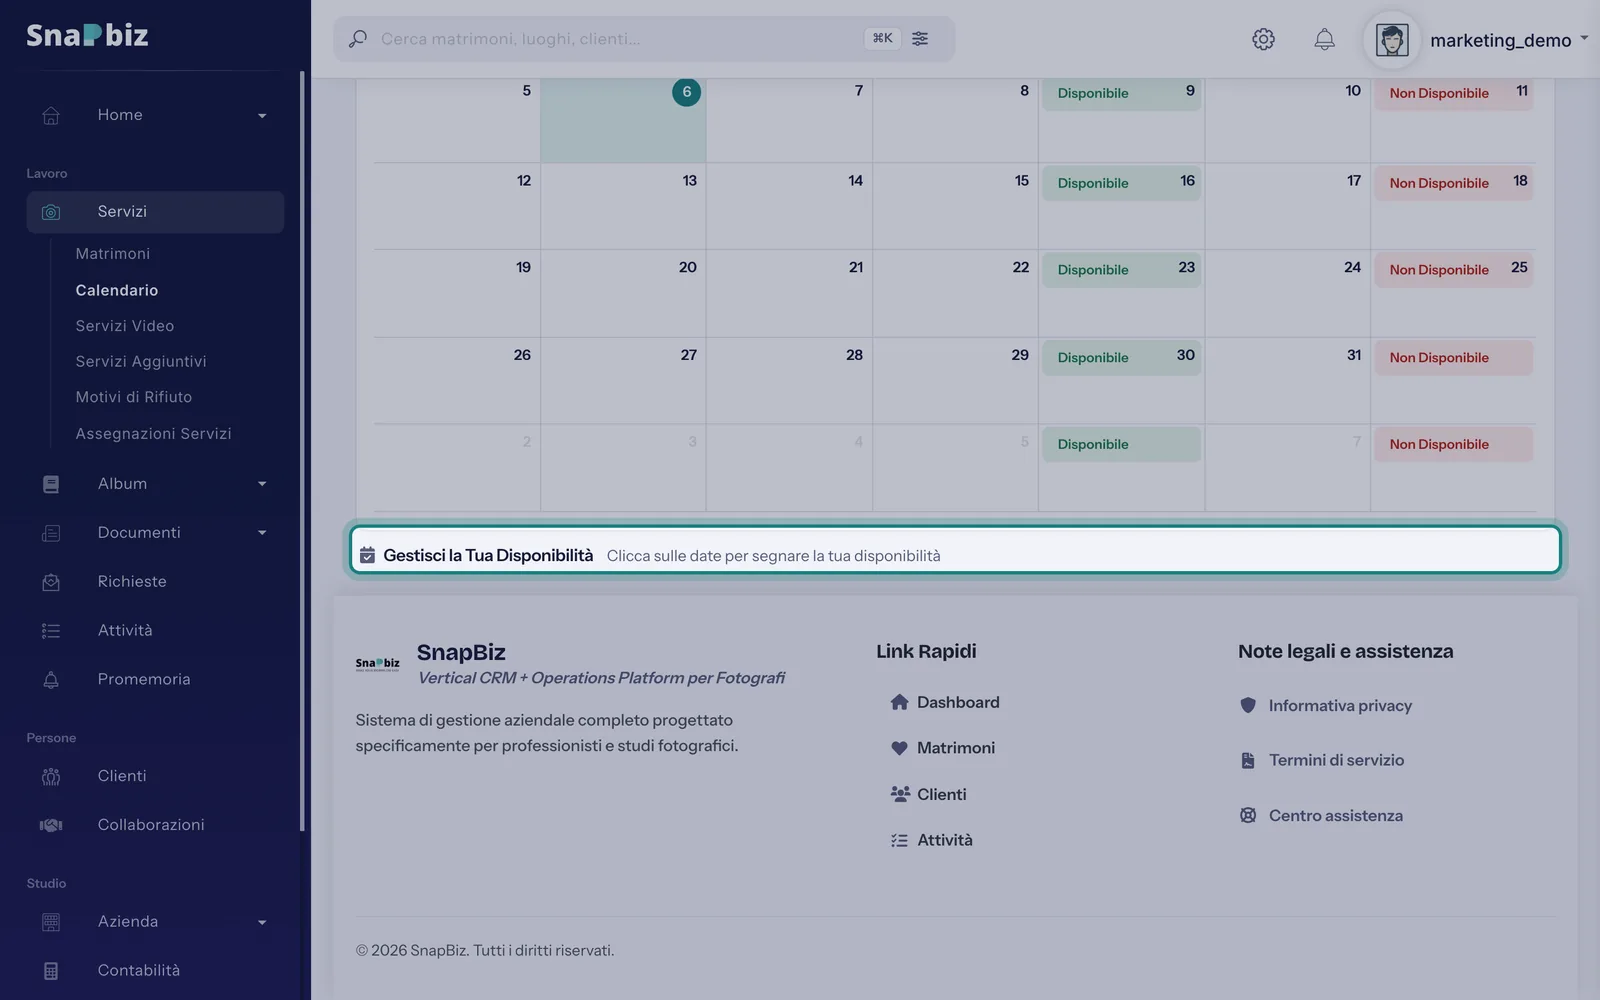This screenshot has height=1000, width=1600.
Task: Open Assegnazioni Servizi in sidebar
Action: pos(153,433)
